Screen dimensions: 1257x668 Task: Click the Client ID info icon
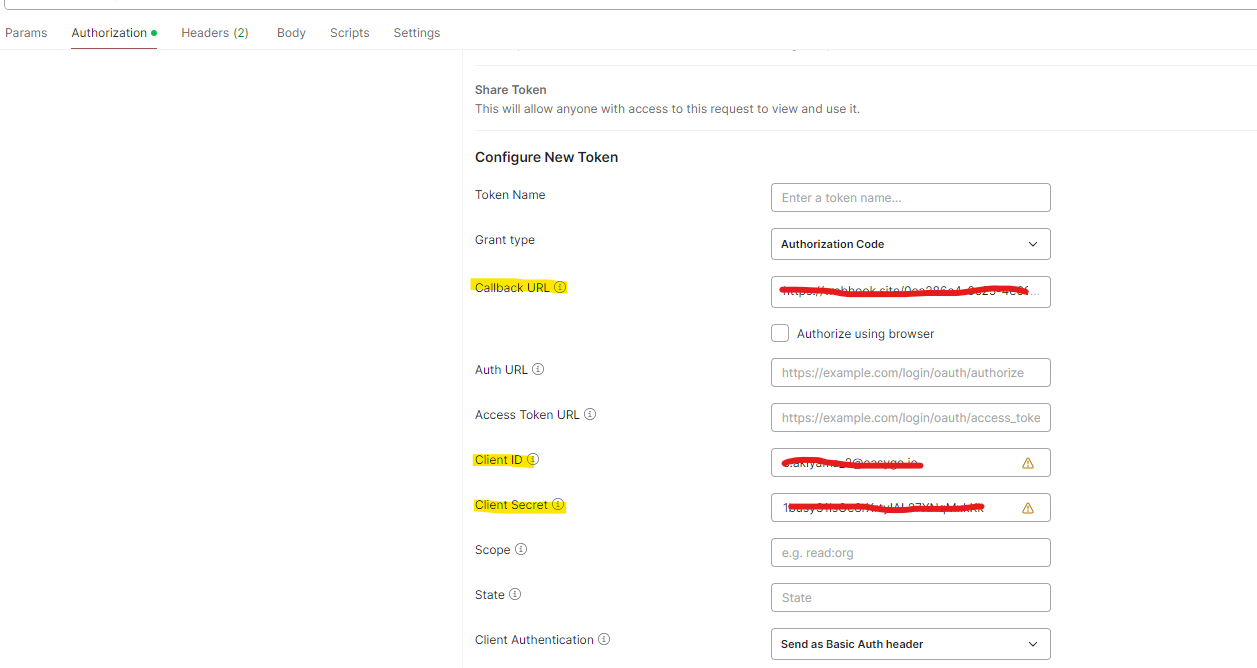pyautogui.click(x=534, y=459)
